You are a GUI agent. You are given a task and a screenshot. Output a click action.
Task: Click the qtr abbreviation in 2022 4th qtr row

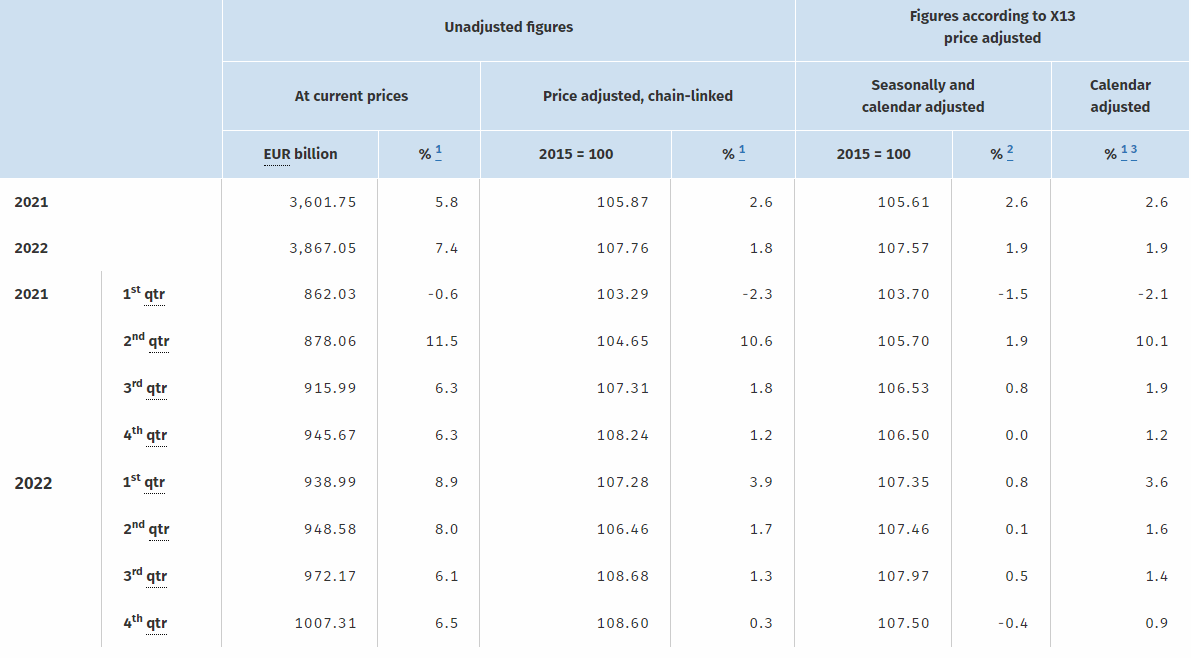click(x=156, y=624)
